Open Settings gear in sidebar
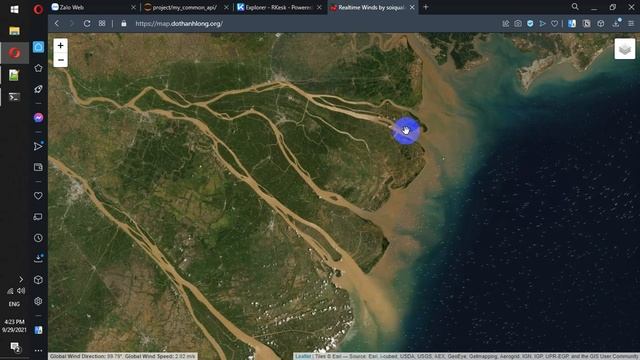640x360 pixels. tap(38, 301)
